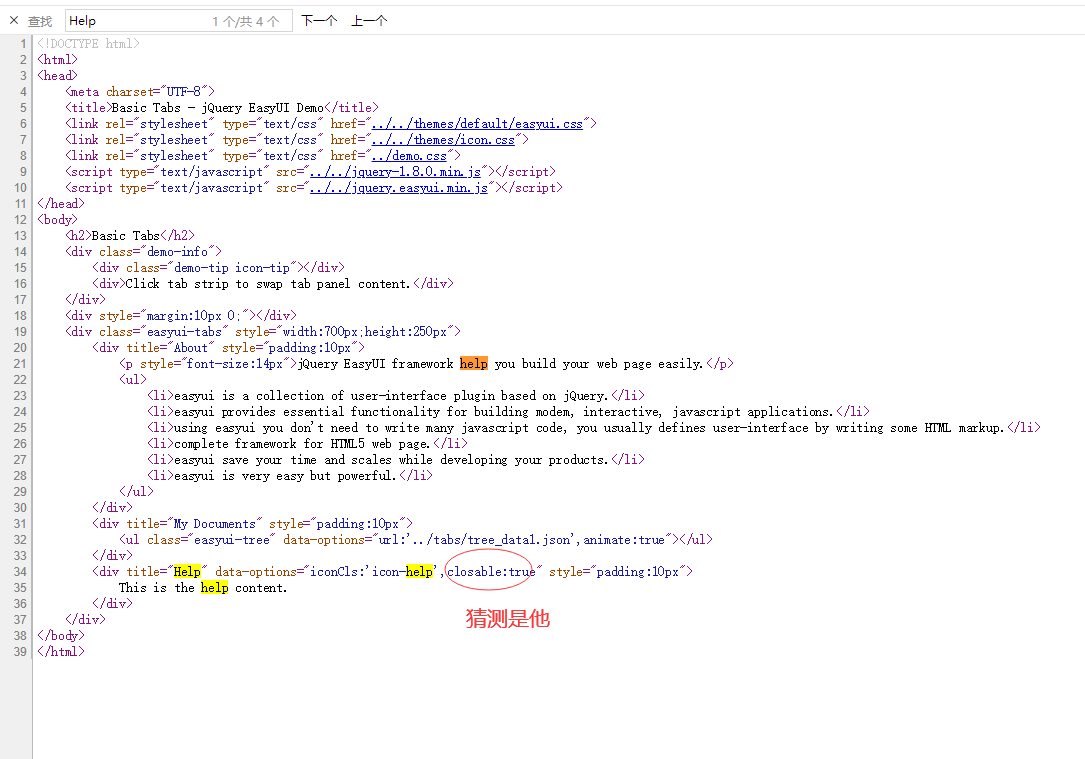Image resolution: width=1085 pixels, height=759 pixels.
Task: Click line number 19 in the gutter
Action: click(x=20, y=332)
